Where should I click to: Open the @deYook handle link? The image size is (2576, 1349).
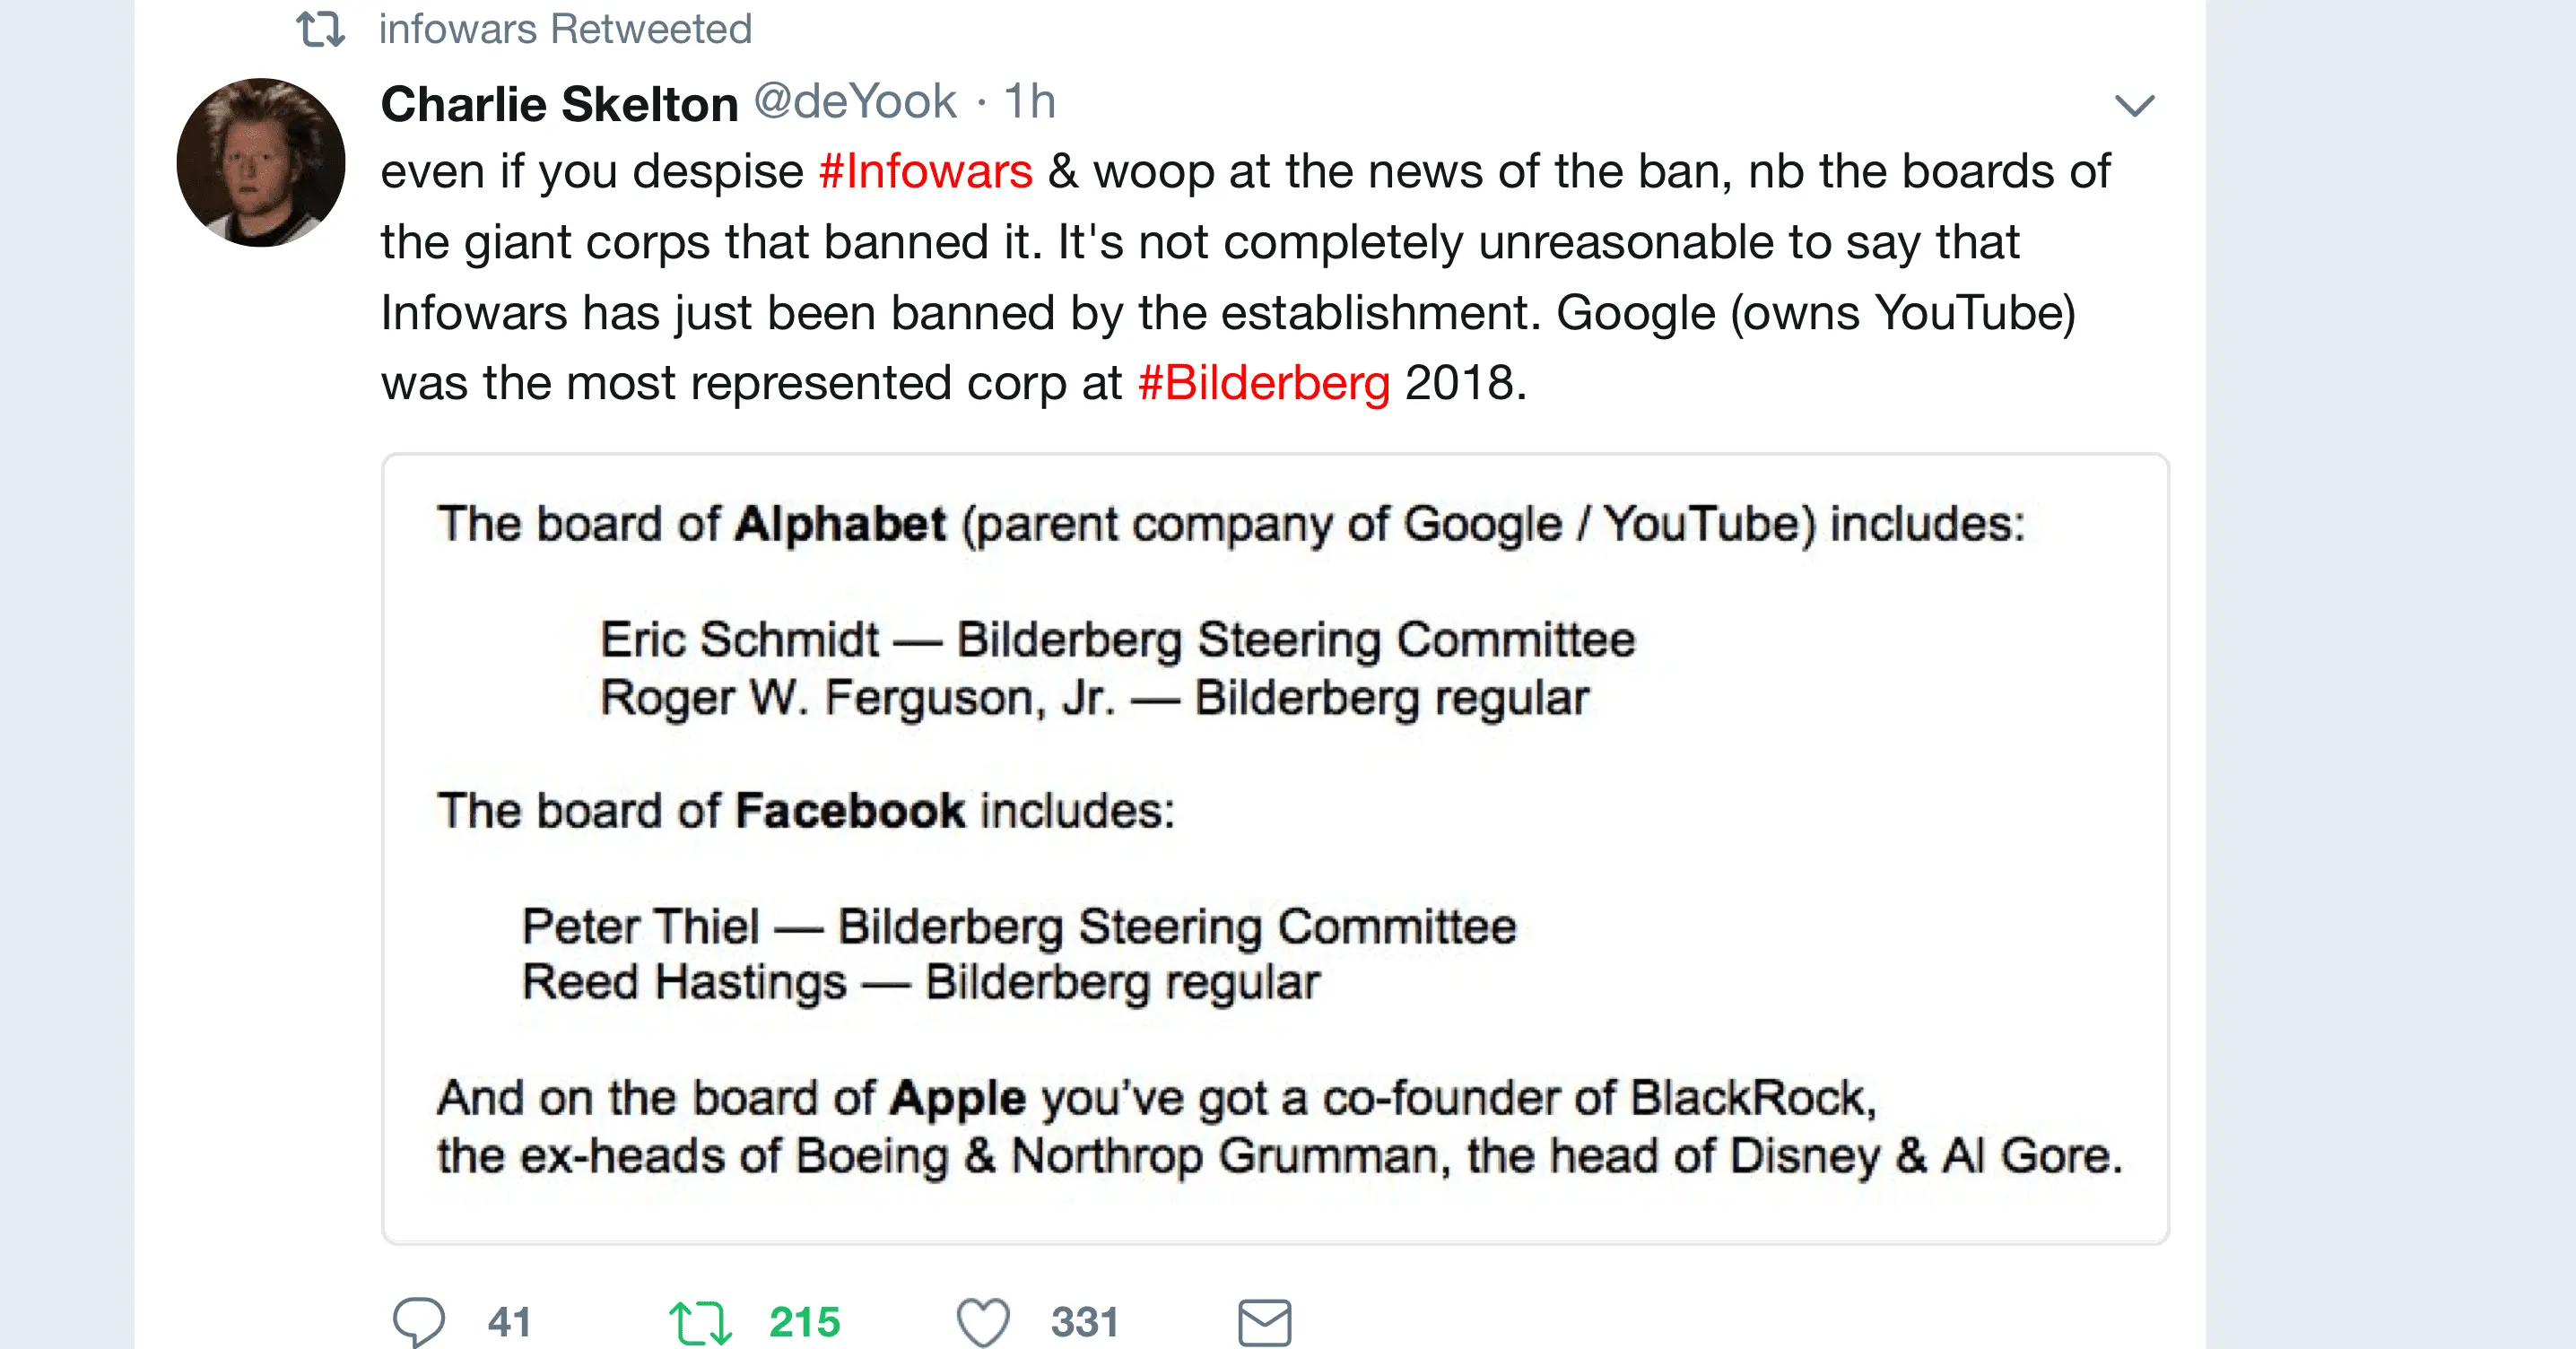tap(855, 102)
